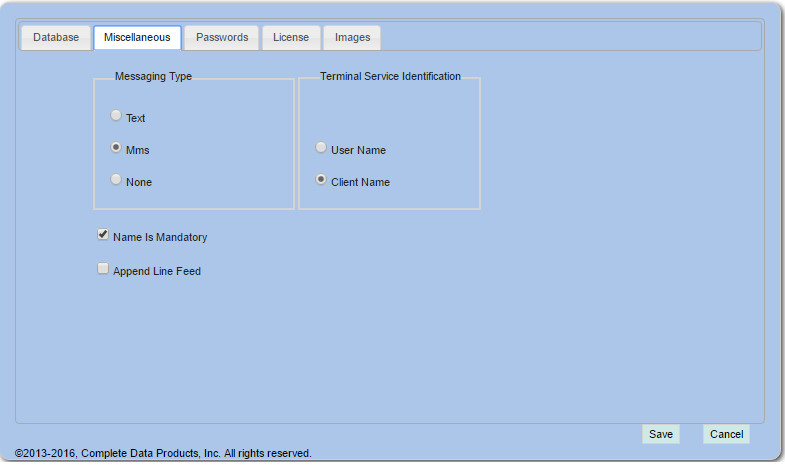Screen dimensions: 785x465
Task: Select the Miscellaneous tab
Action: click(x=137, y=38)
